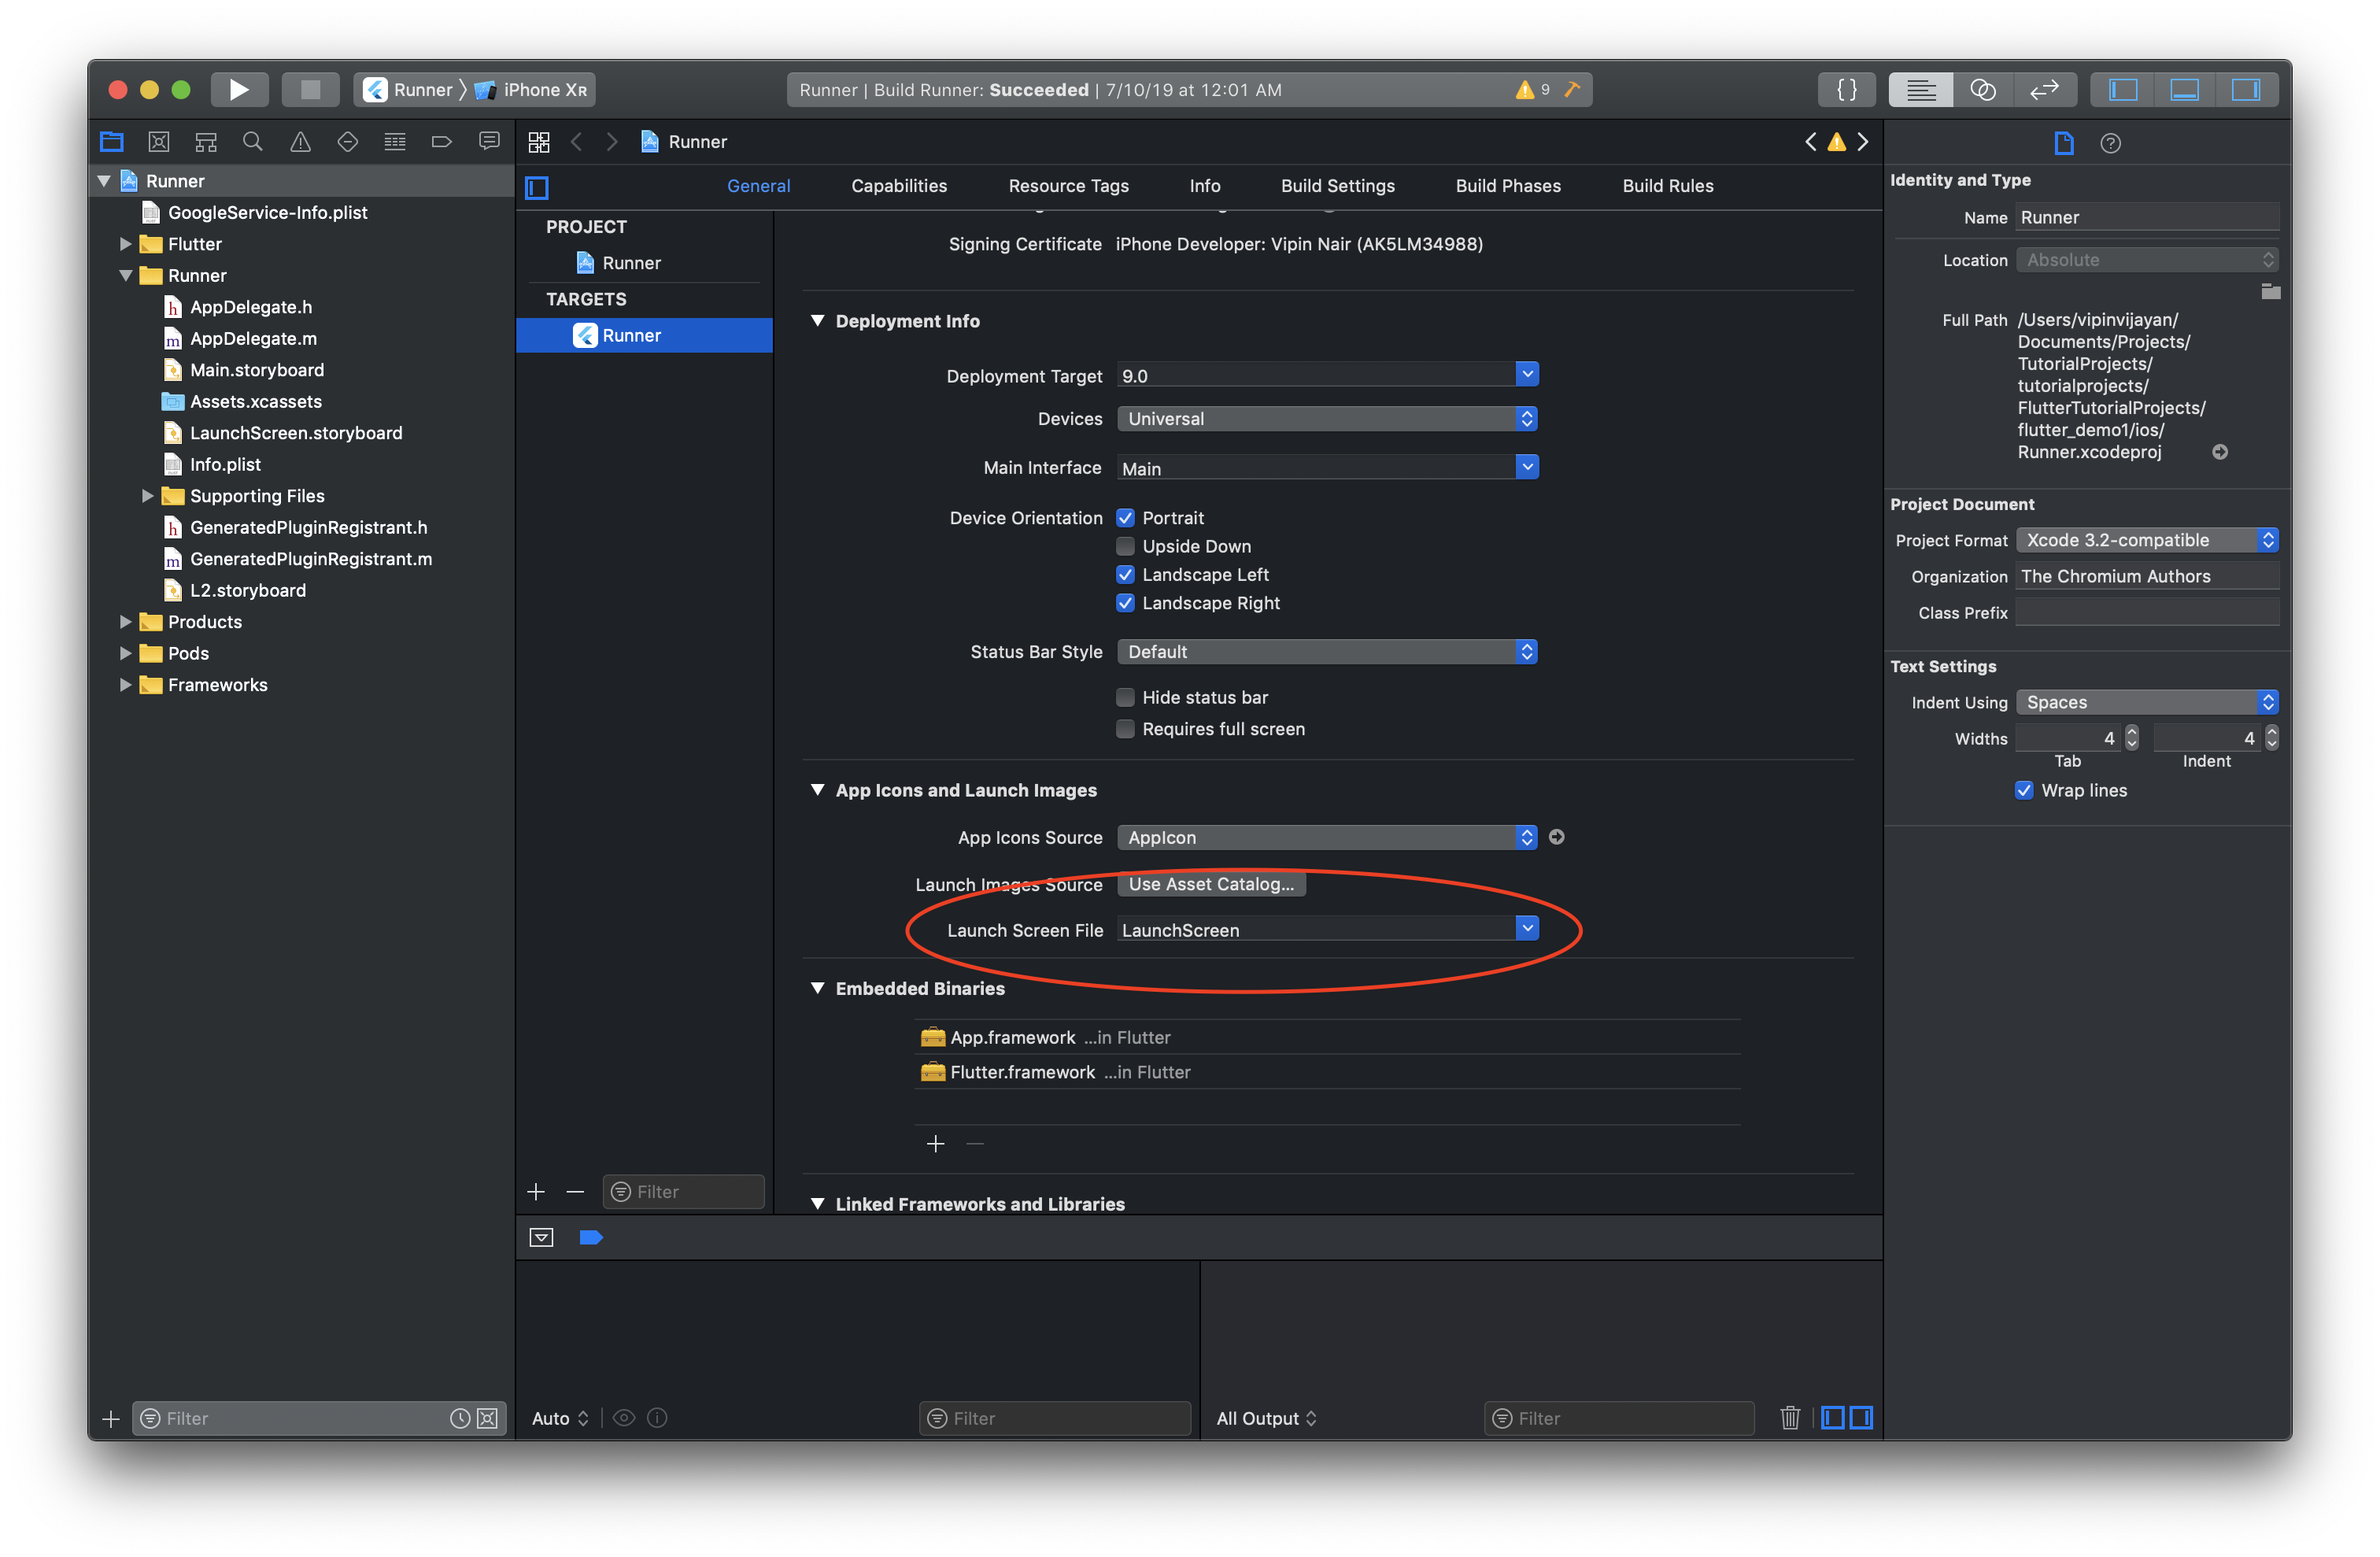Open the Source Control navigator
2380x1557 pixels.
[x=158, y=142]
